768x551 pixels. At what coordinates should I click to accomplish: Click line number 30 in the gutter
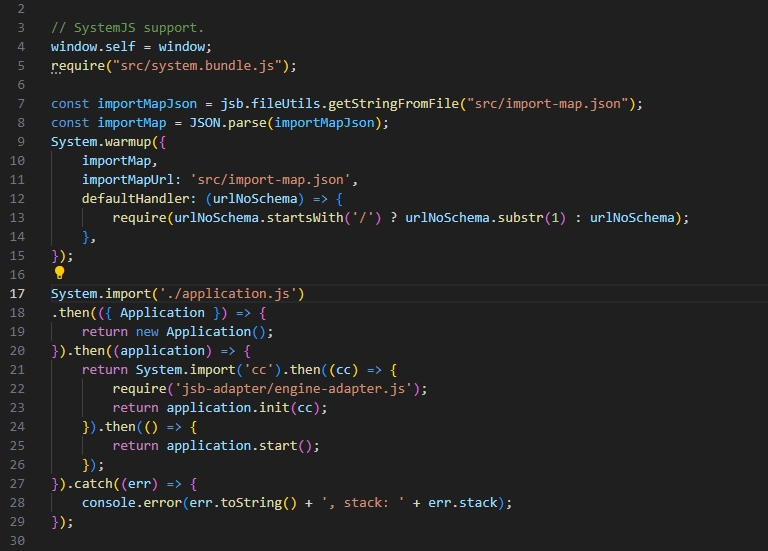coord(17,541)
